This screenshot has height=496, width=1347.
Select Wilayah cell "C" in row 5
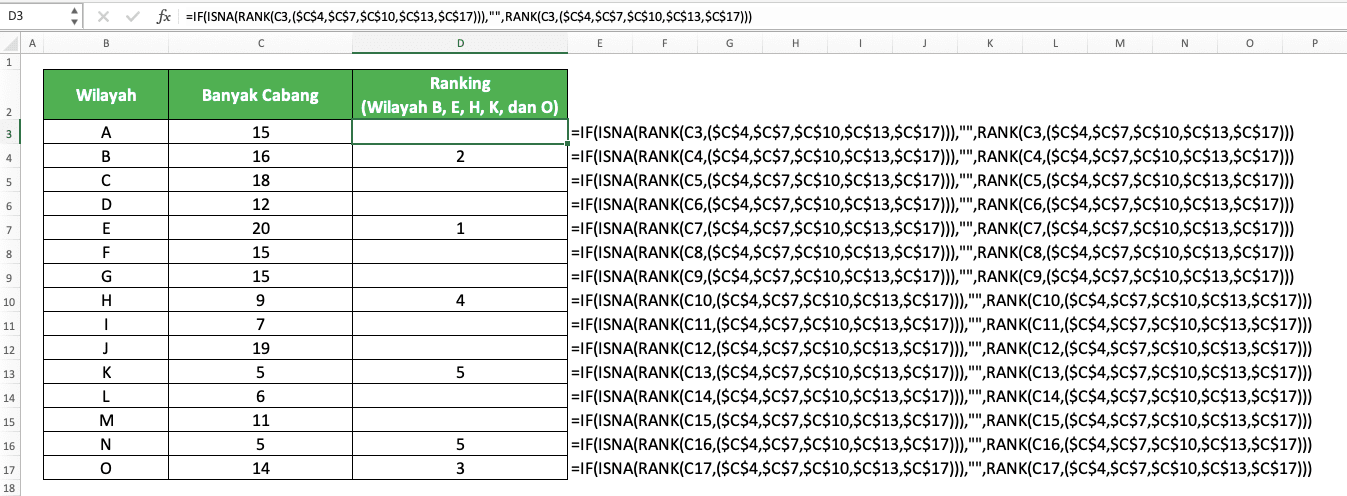(106, 181)
